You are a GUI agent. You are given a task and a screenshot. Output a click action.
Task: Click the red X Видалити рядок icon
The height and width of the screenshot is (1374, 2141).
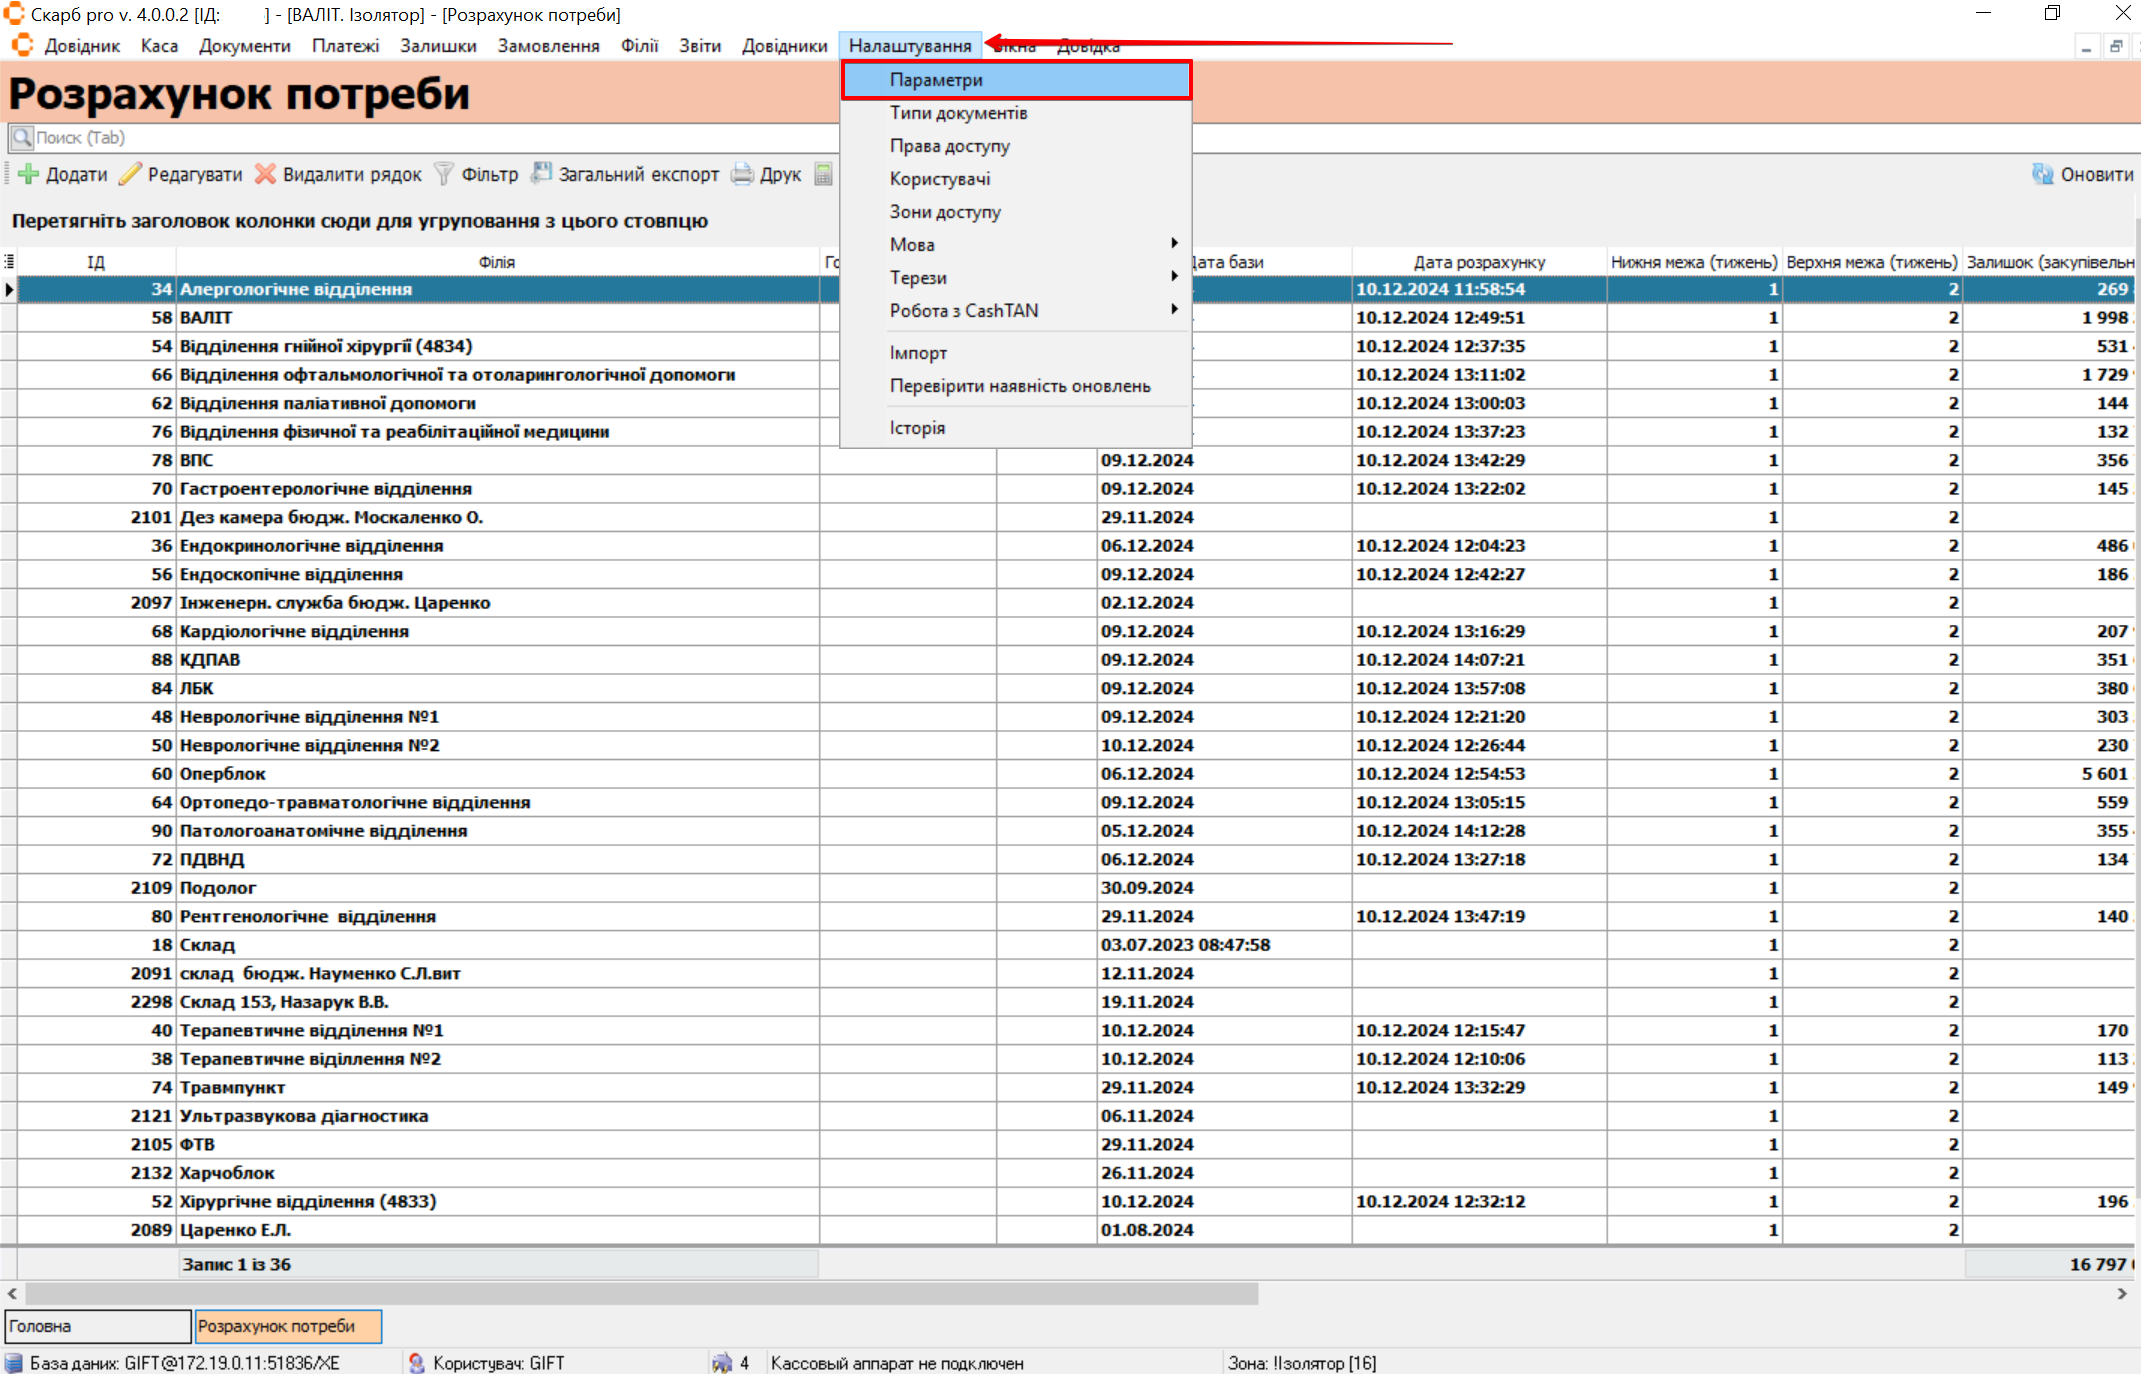pyautogui.click(x=265, y=174)
